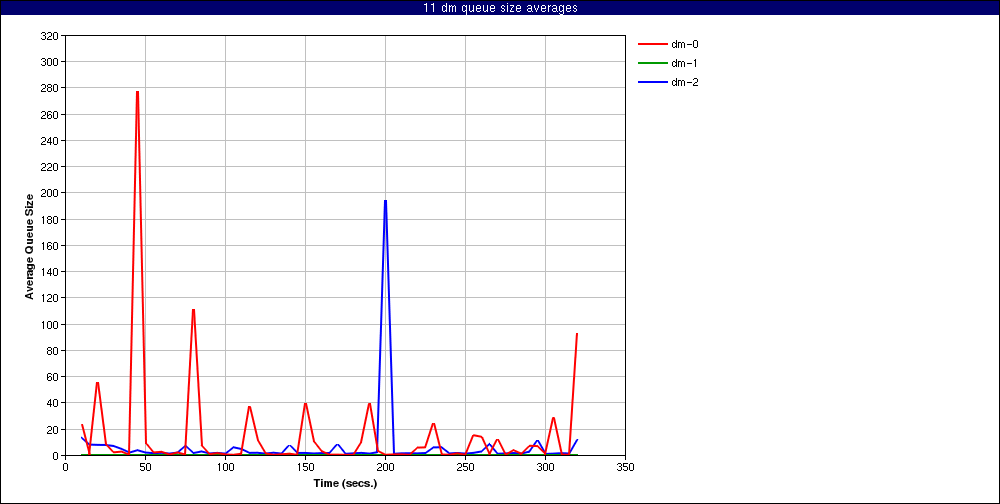
Task: Select the dm-0 legend label
Action: 684,44
